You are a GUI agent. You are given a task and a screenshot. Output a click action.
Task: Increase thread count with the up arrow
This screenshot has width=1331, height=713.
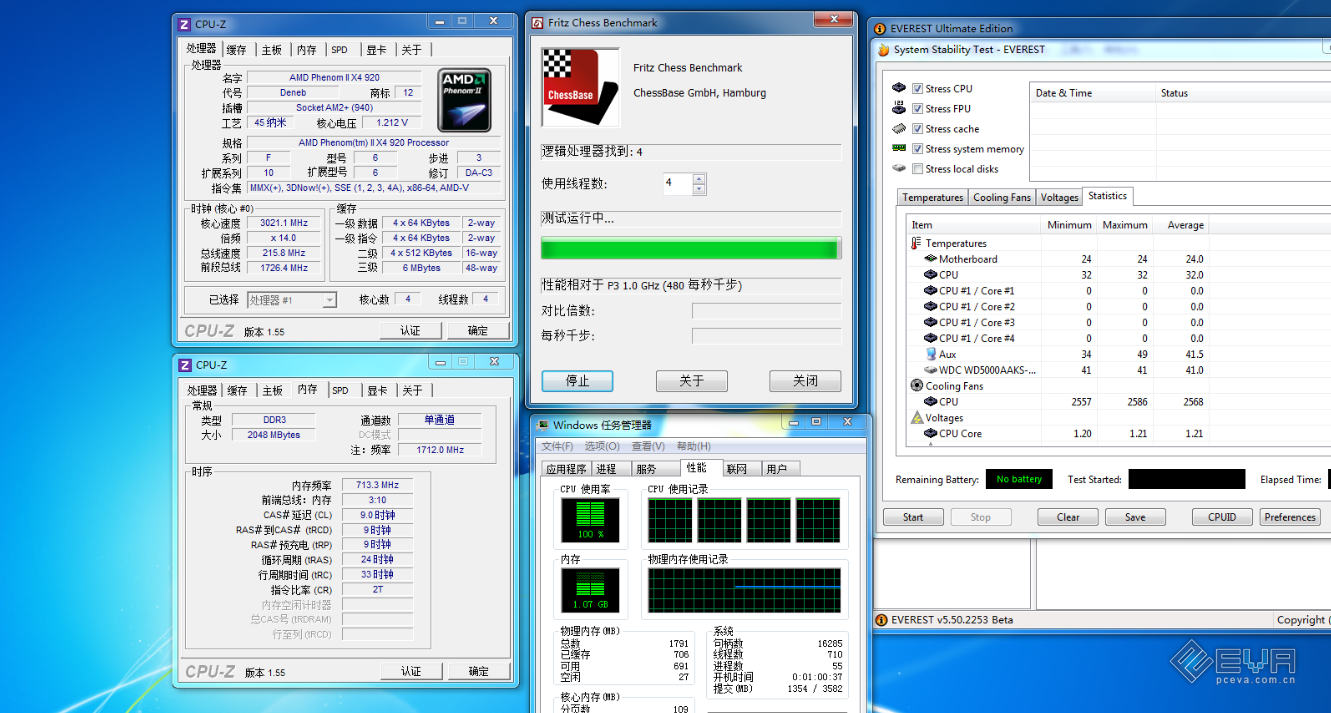pos(699,179)
